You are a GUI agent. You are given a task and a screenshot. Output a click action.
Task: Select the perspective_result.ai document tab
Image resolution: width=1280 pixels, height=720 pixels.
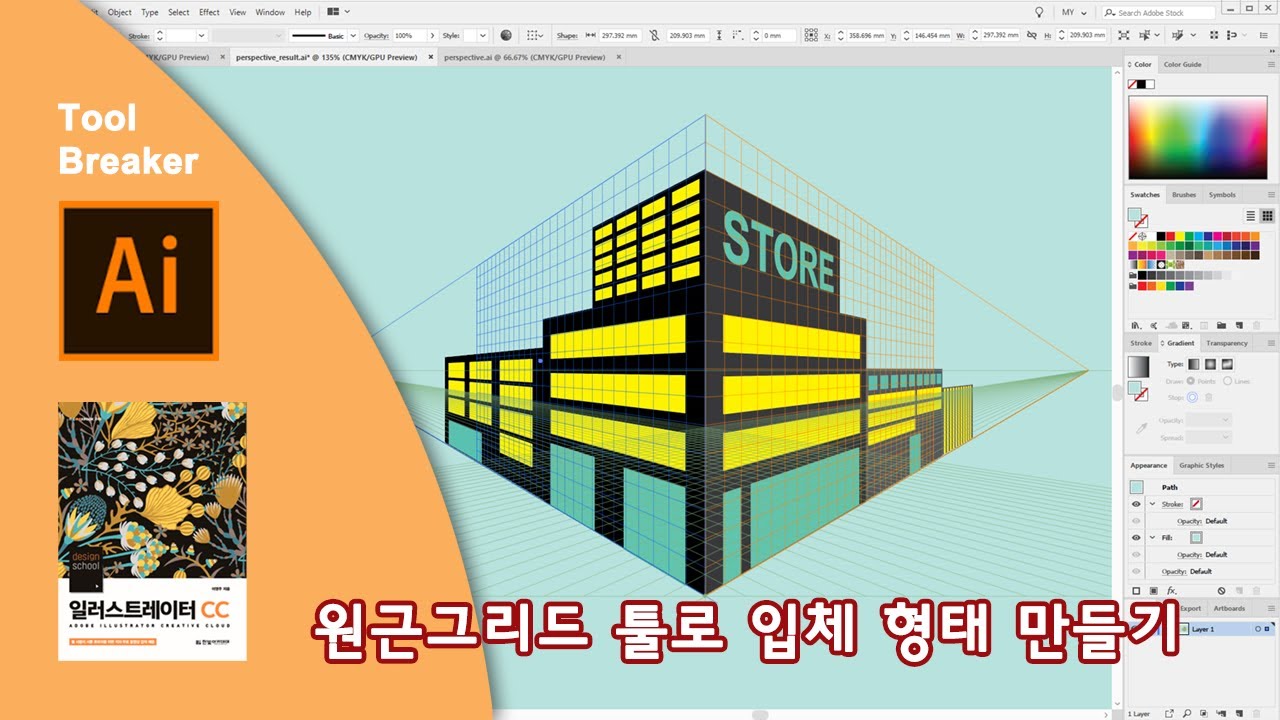[327, 57]
